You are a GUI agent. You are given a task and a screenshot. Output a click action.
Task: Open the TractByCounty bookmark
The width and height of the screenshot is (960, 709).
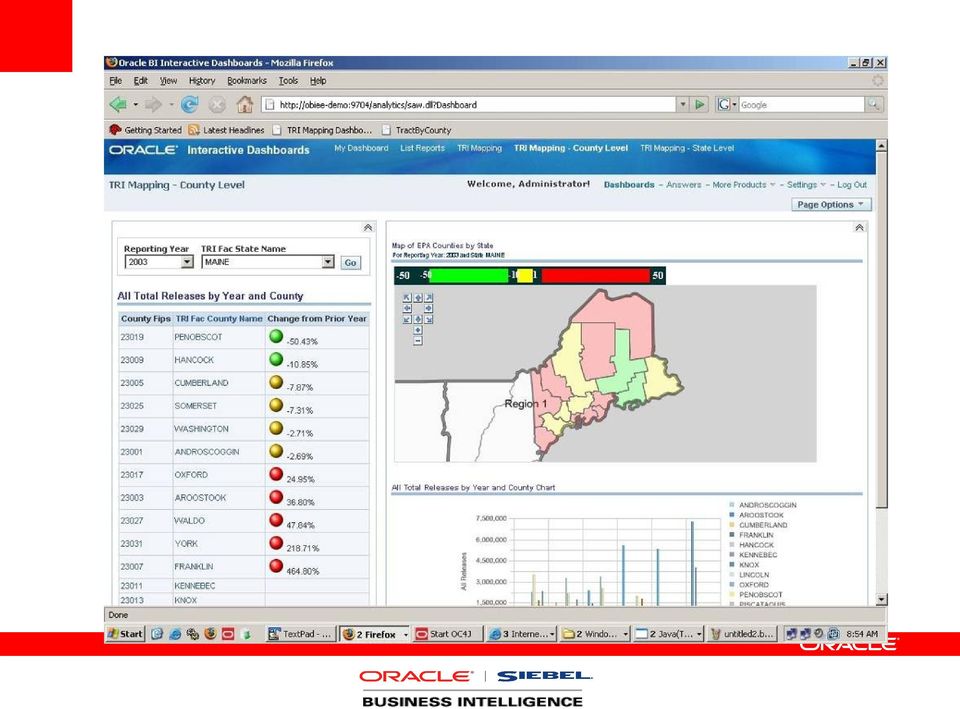416,130
